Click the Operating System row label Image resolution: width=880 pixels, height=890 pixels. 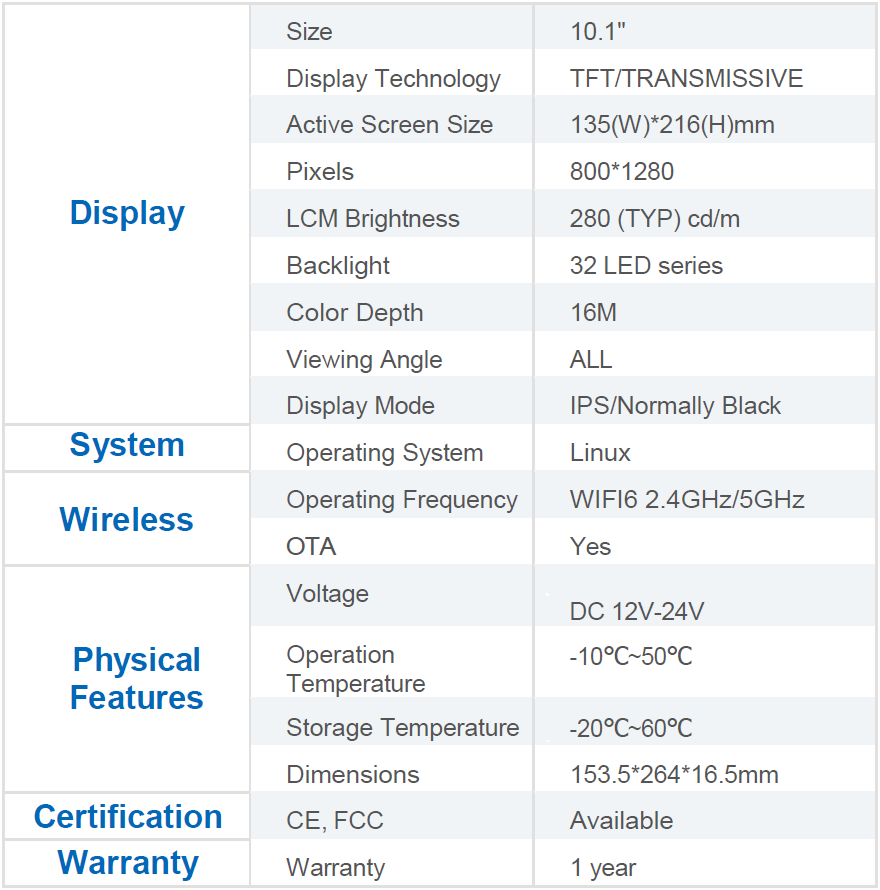(384, 452)
